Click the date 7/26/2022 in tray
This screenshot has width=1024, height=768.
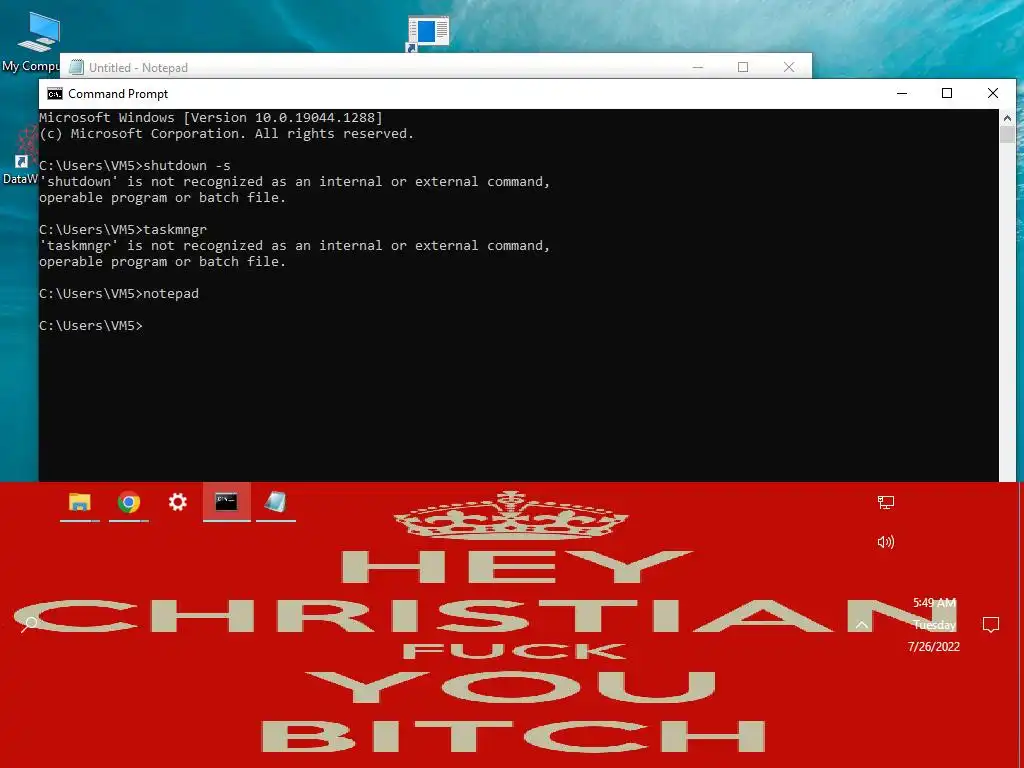934,647
